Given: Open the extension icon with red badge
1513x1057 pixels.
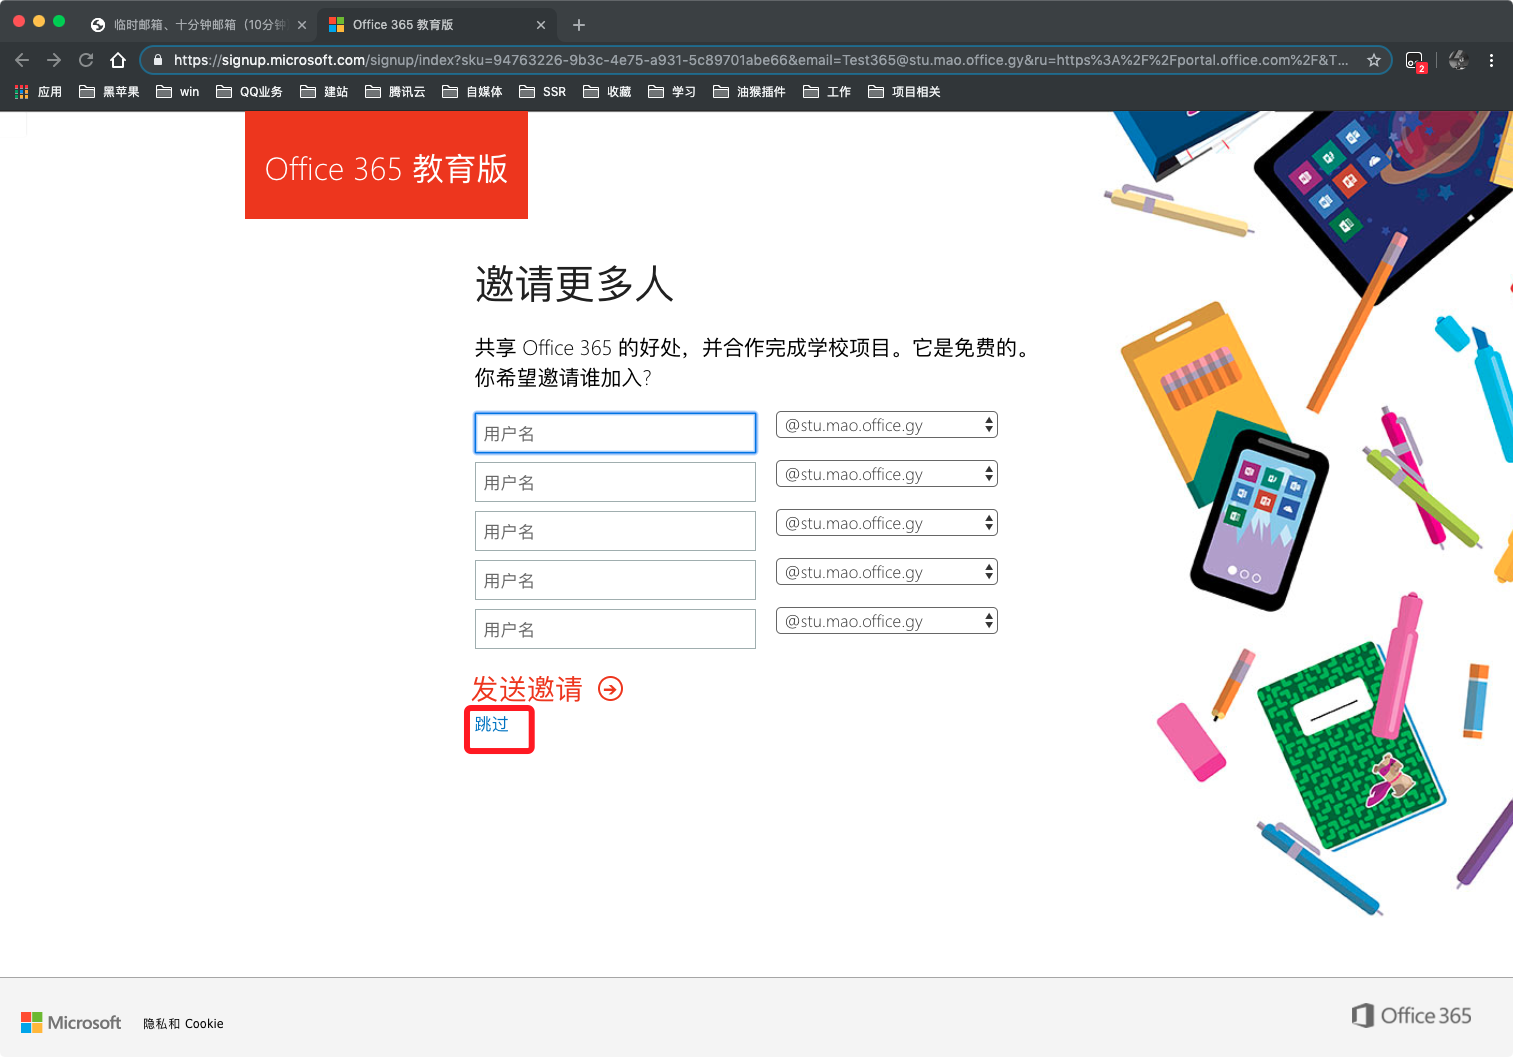Looking at the screenshot, I should [x=1415, y=61].
